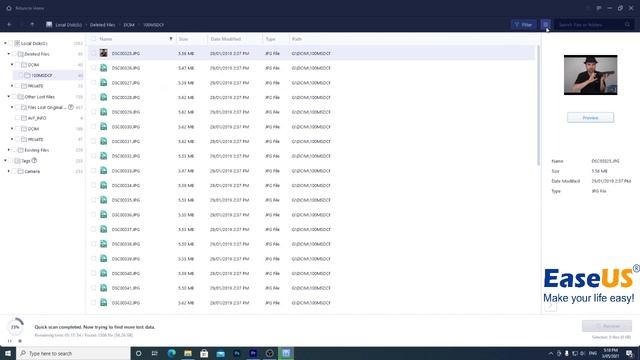Expand the Camera tag node
The width and height of the screenshot is (640, 360).
tap(9, 171)
